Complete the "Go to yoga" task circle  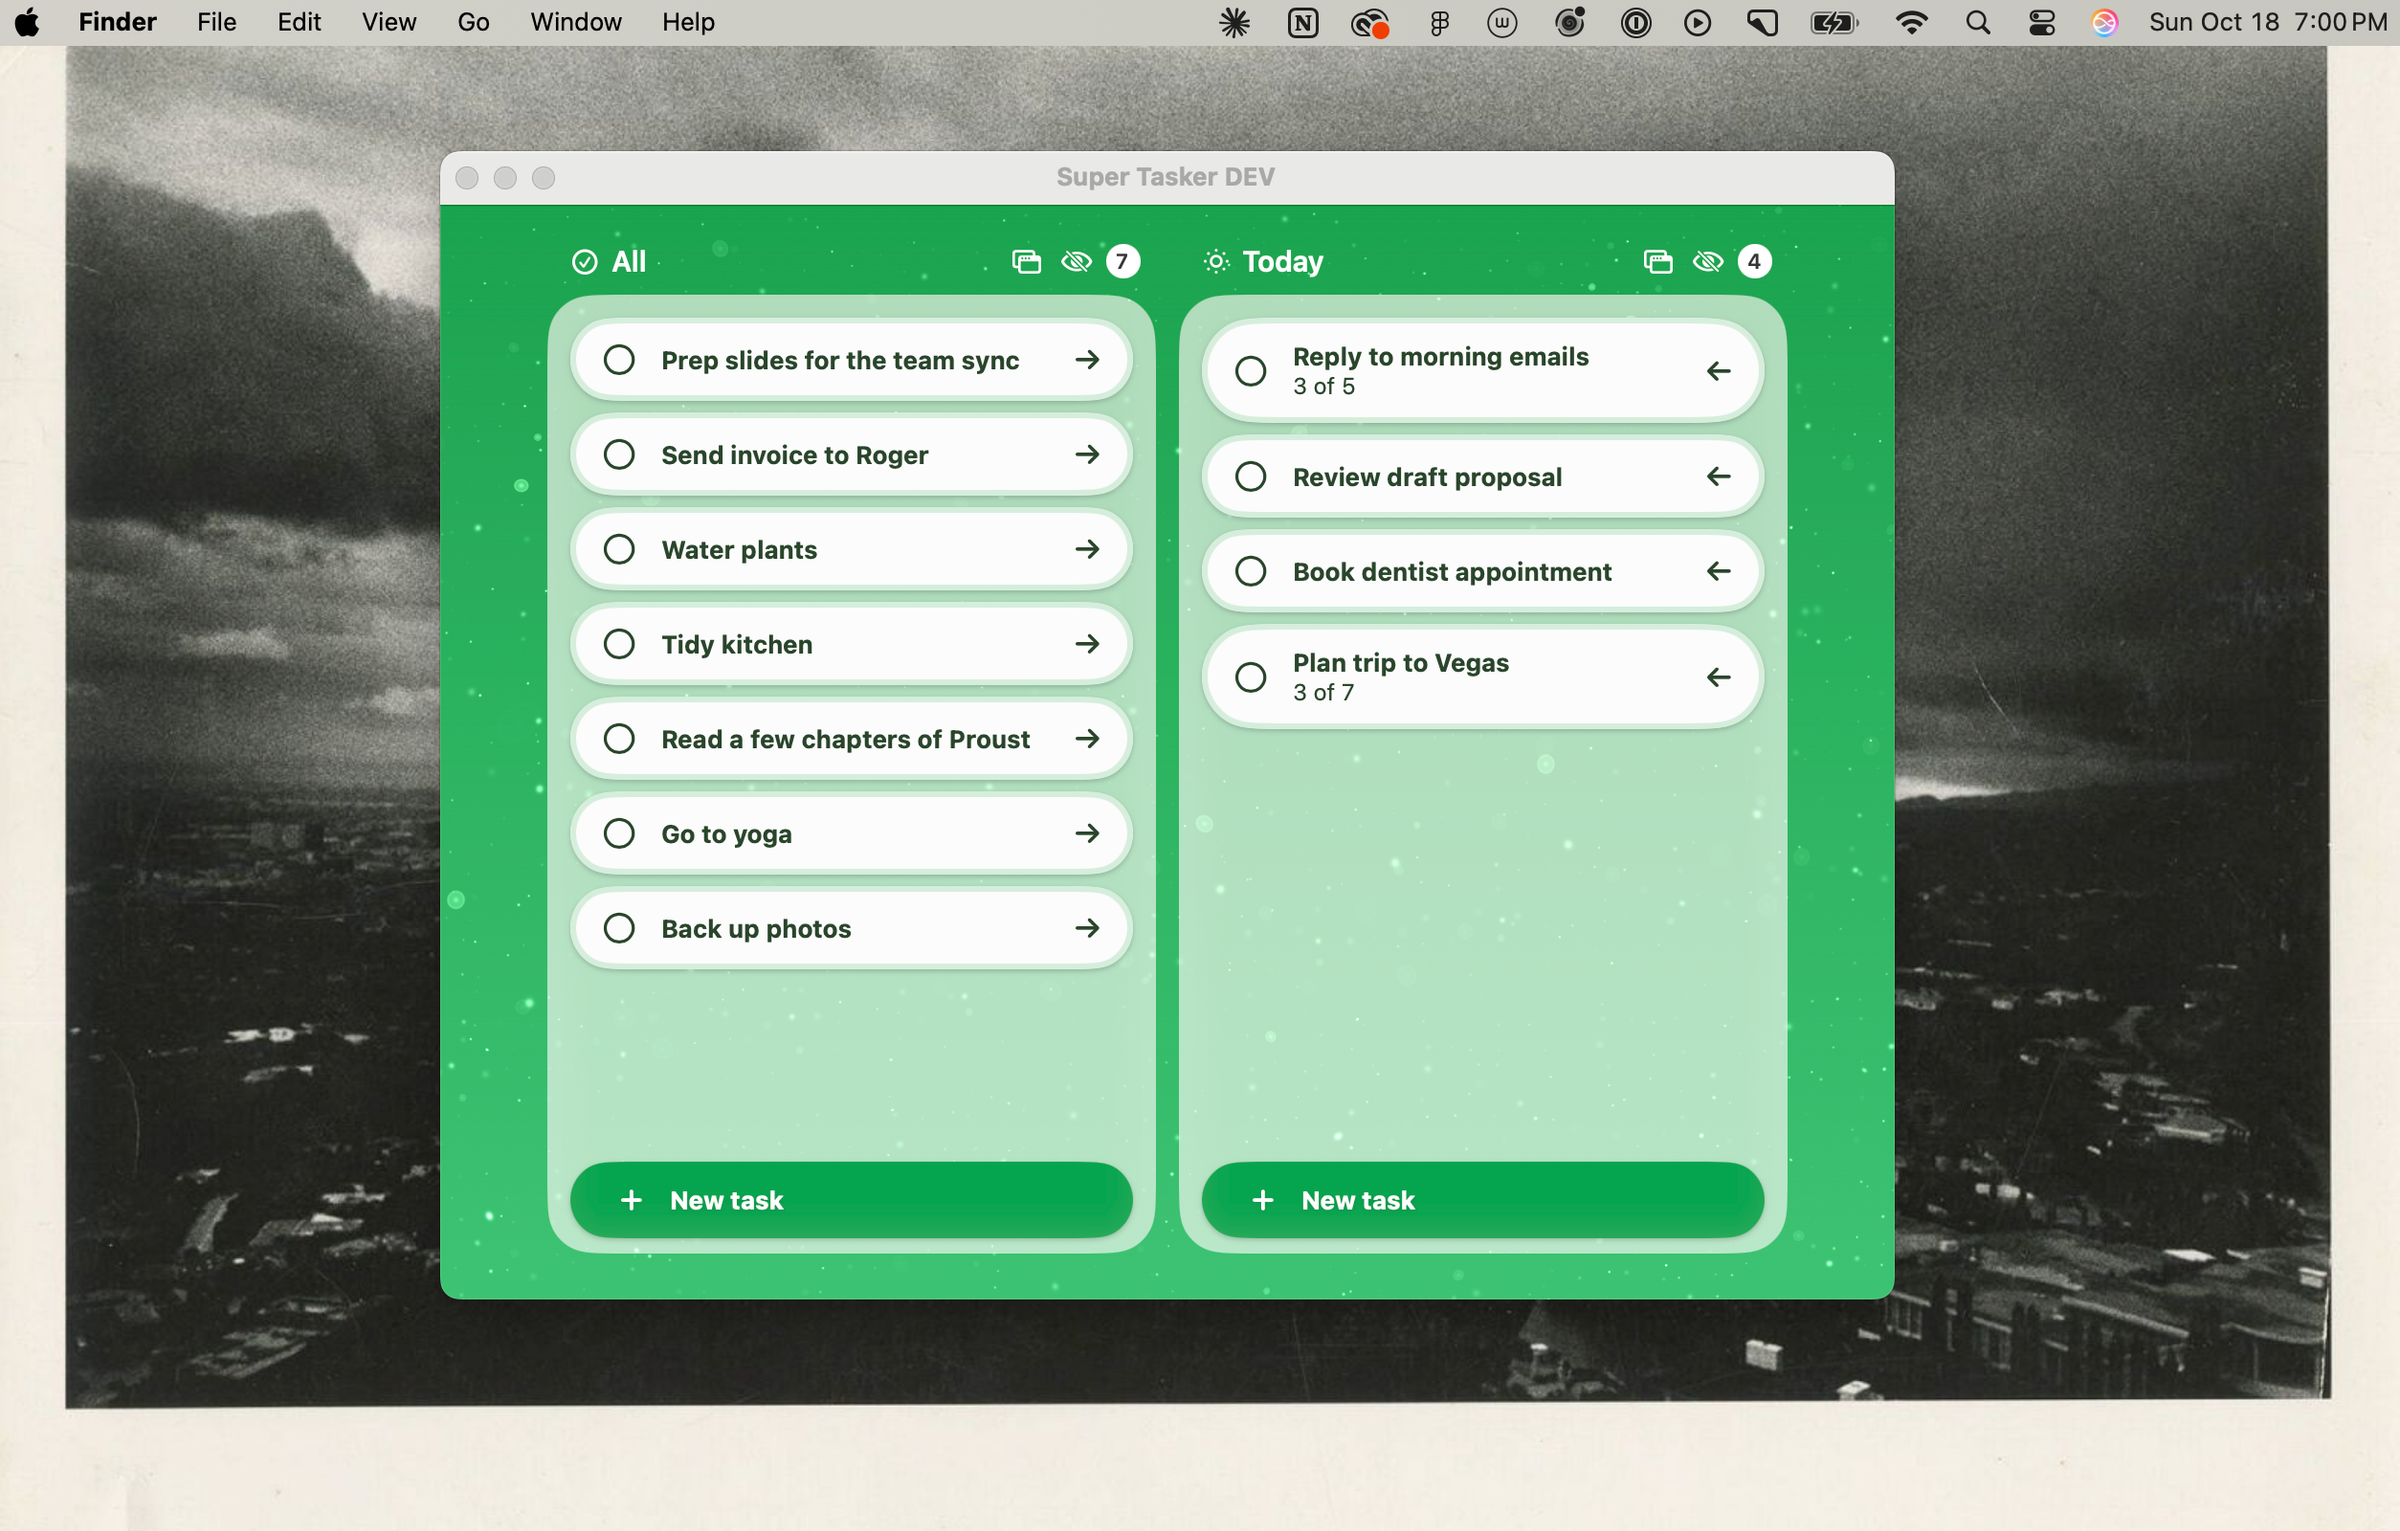[619, 833]
